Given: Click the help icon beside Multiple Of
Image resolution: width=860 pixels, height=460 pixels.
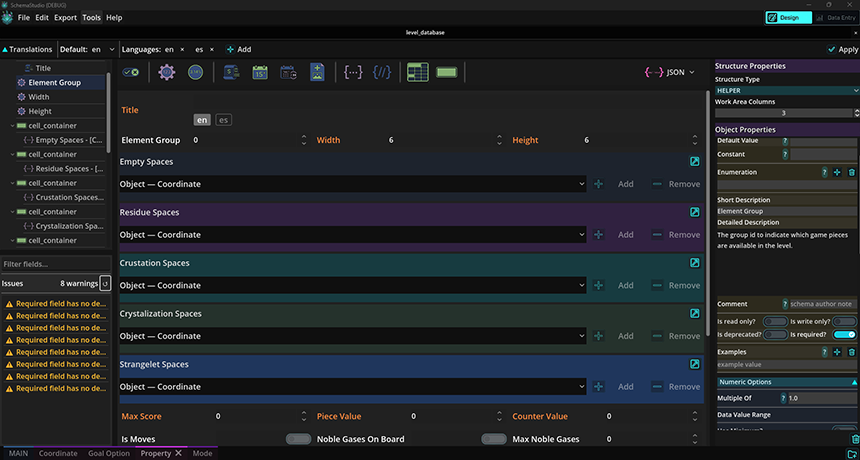Looking at the screenshot, I should pyautogui.click(x=783, y=399).
